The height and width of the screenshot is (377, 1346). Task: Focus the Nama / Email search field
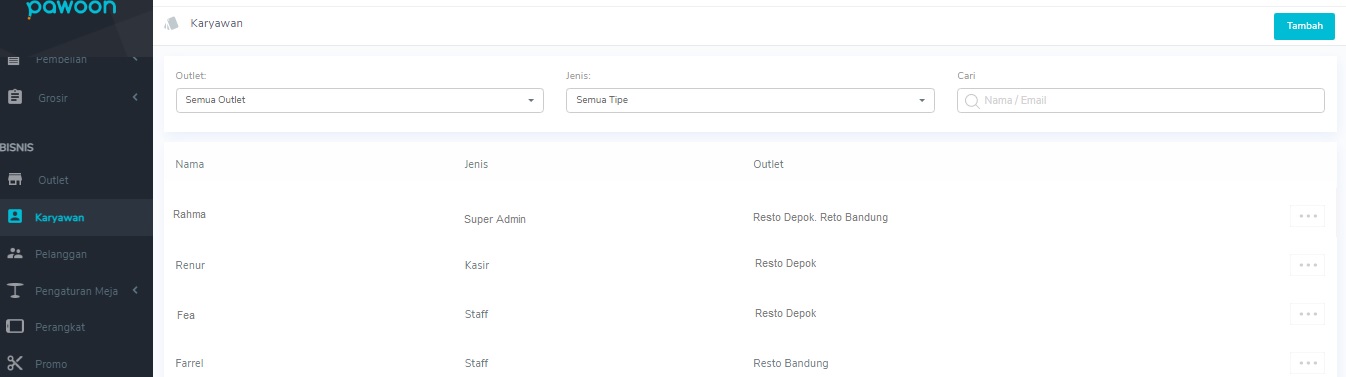[1140, 100]
